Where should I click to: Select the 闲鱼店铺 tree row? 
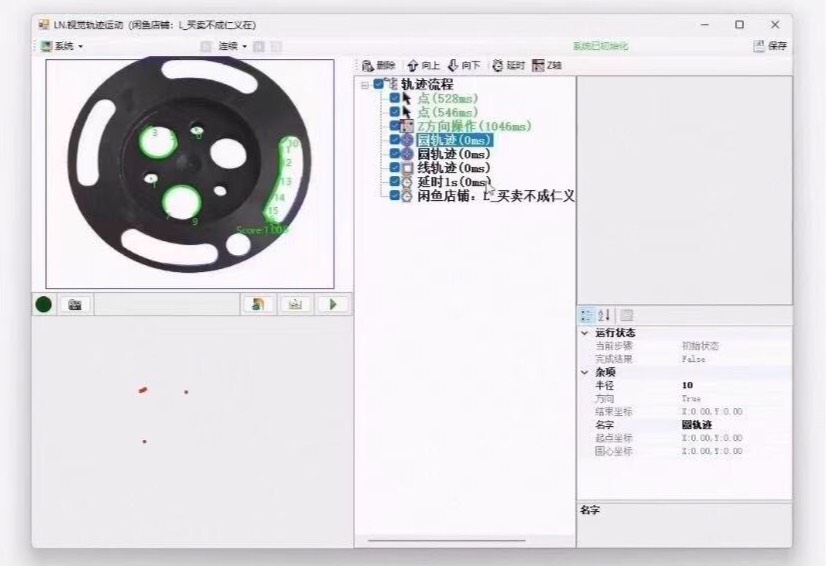click(496, 196)
